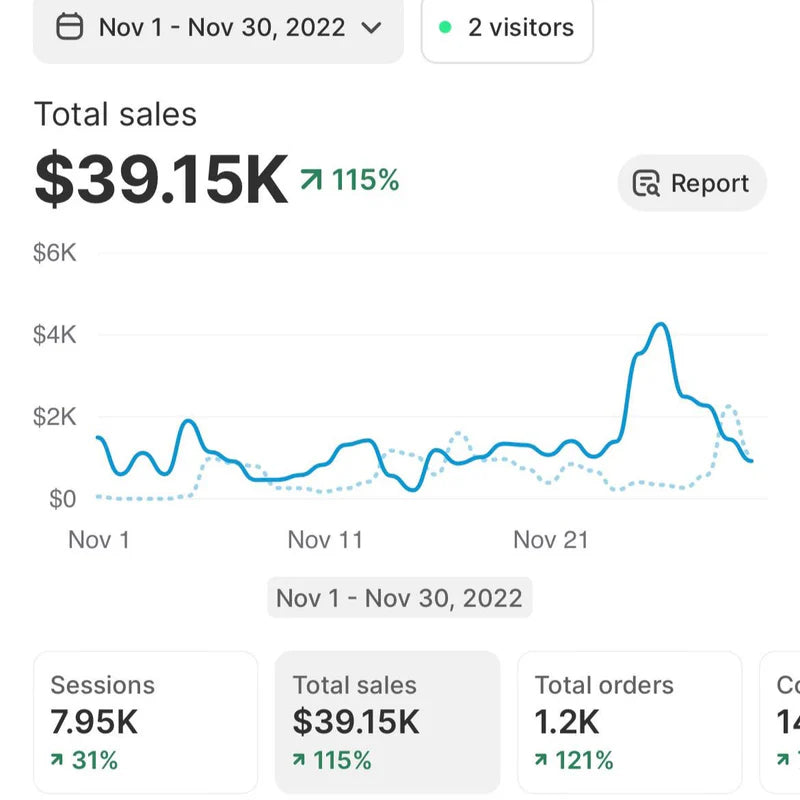Select the Sessions metric card
800x800 pixels.
coord(145,722)
